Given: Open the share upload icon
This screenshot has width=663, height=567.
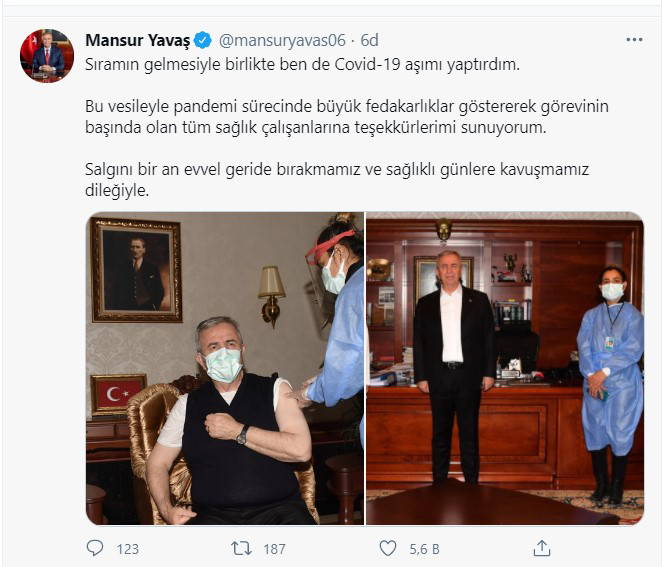Looking at the screenshot, I should coord(542,548).
